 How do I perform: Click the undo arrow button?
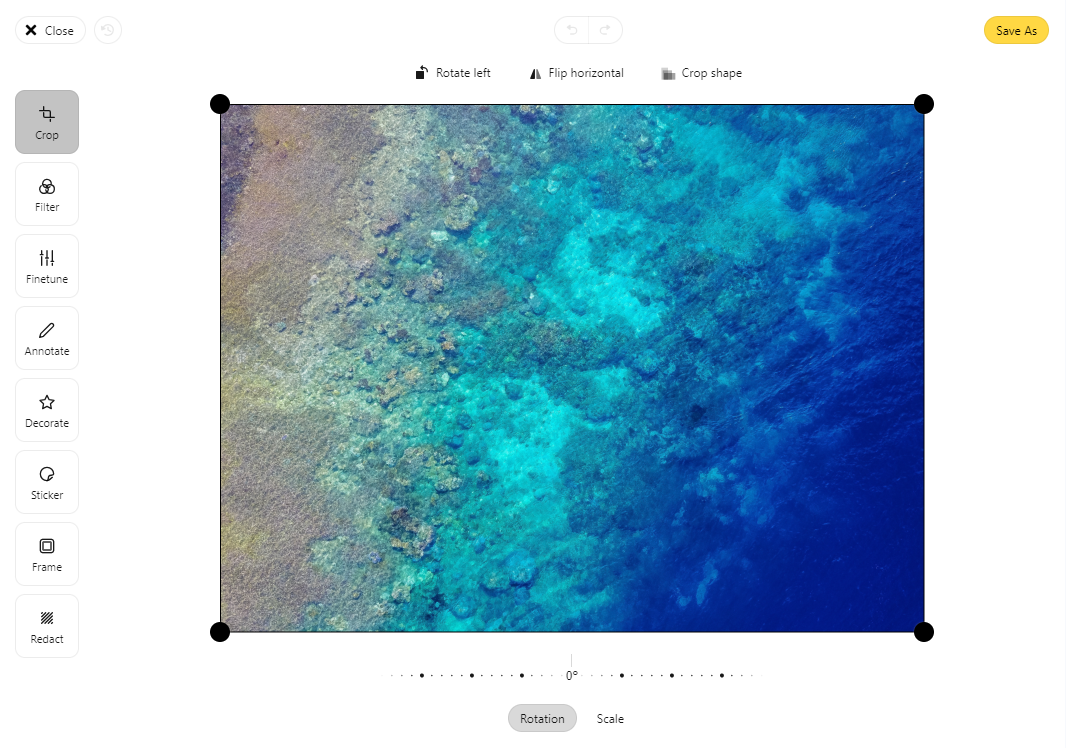[x=572, y=30]
